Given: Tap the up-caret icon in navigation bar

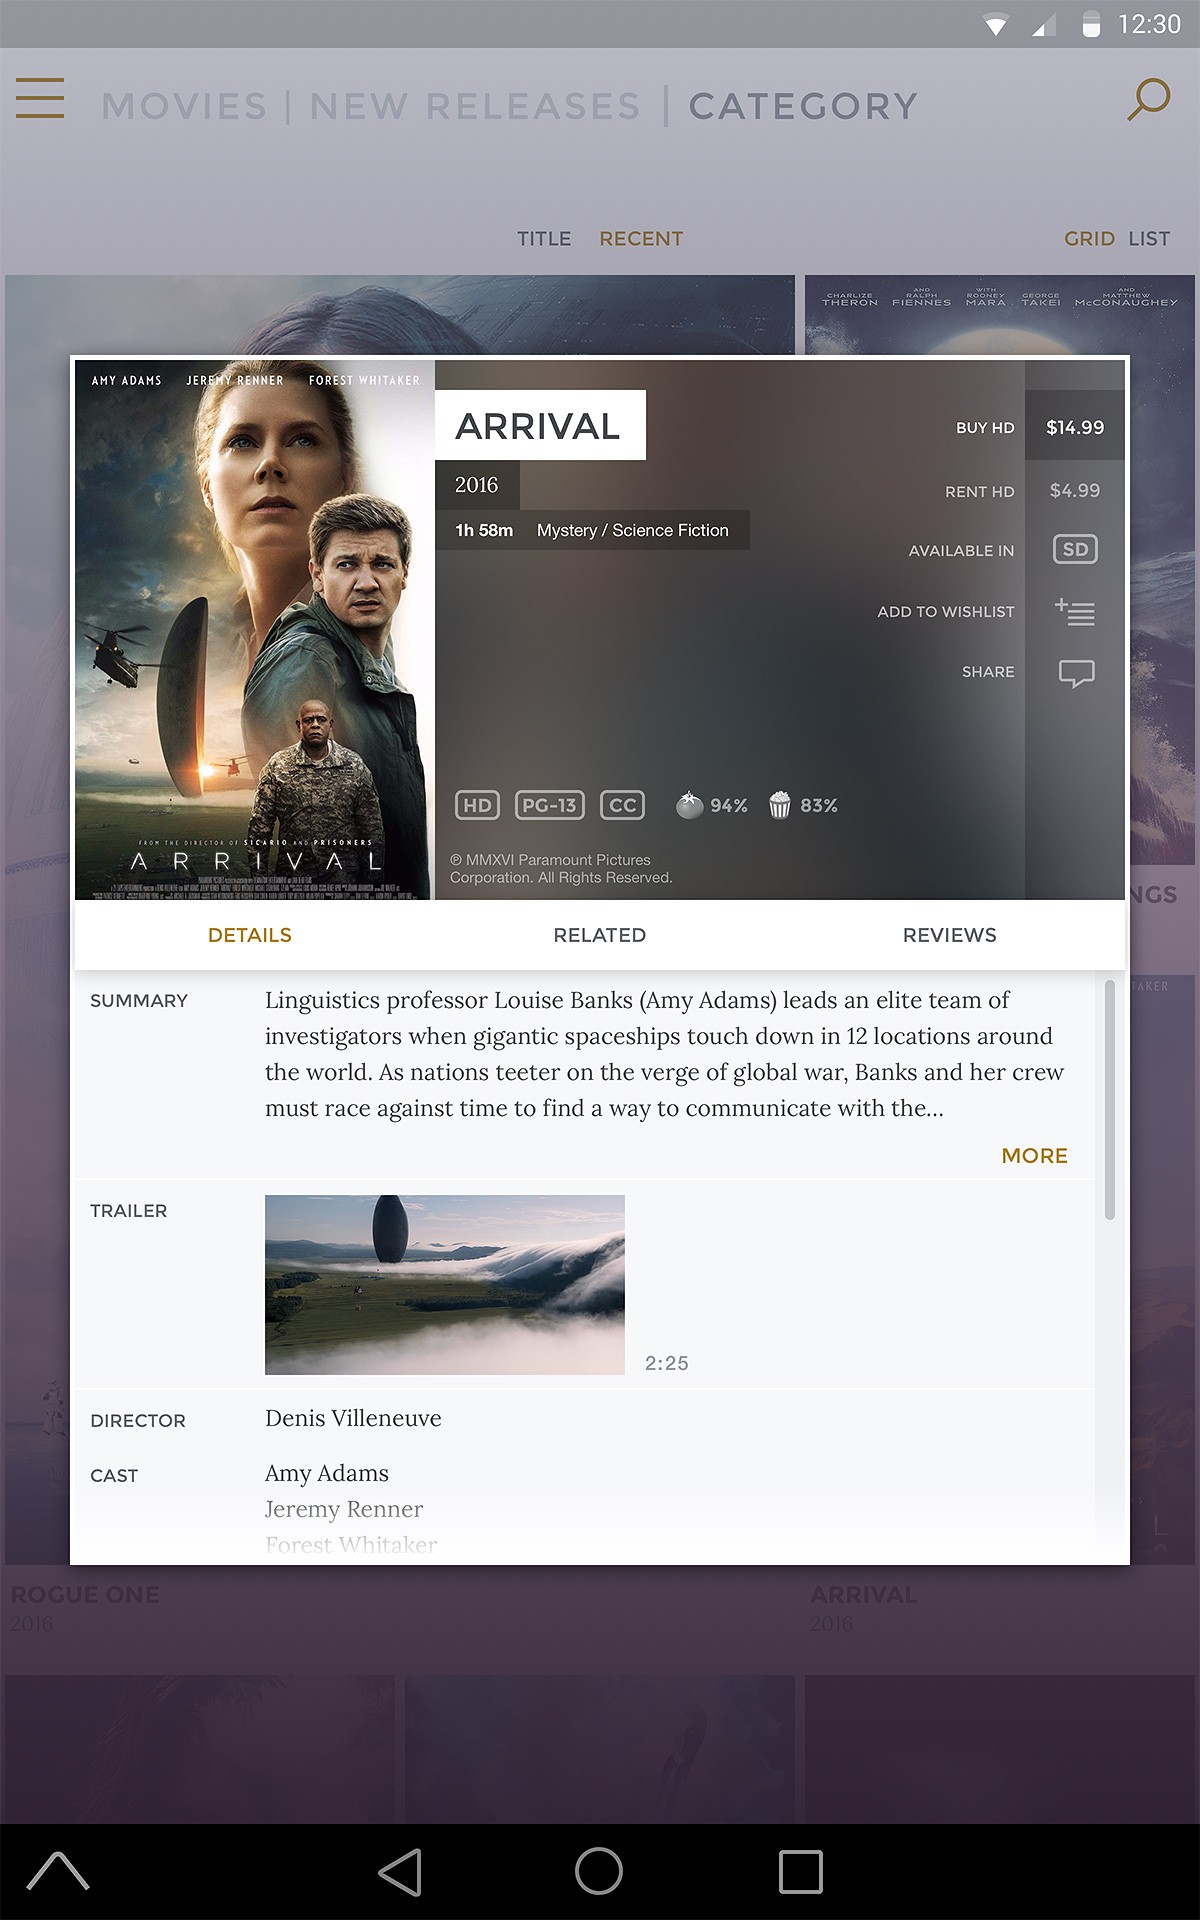Looking at the screenshot, I should point(58,1870).
